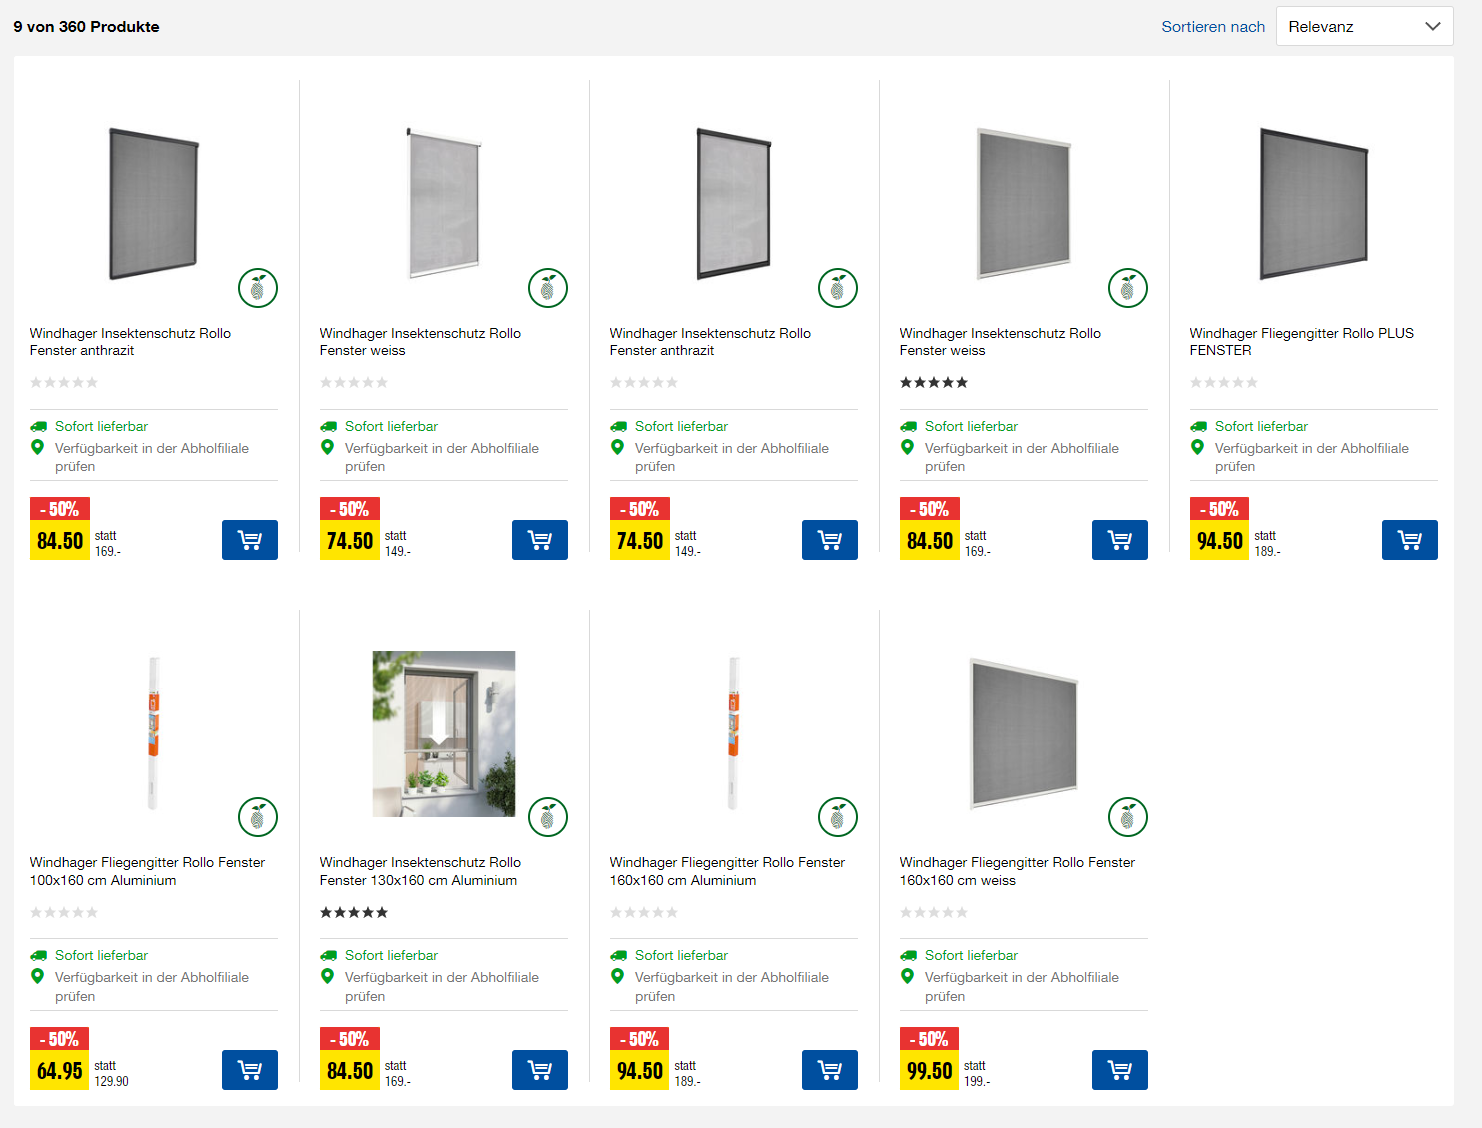
Task: Click delivery truck icon under 160x160 cm weiss
Action: 908,955
